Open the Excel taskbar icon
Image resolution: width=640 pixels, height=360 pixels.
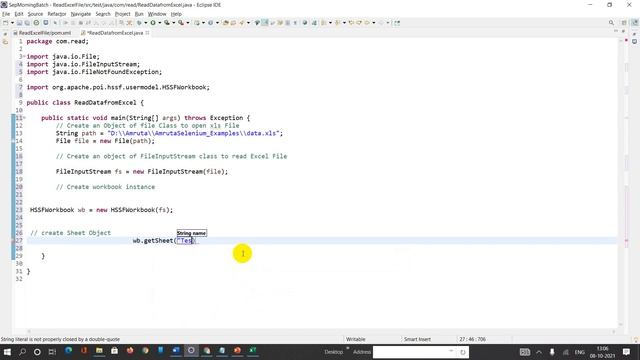pyautogui.click(x=253, y=351)
